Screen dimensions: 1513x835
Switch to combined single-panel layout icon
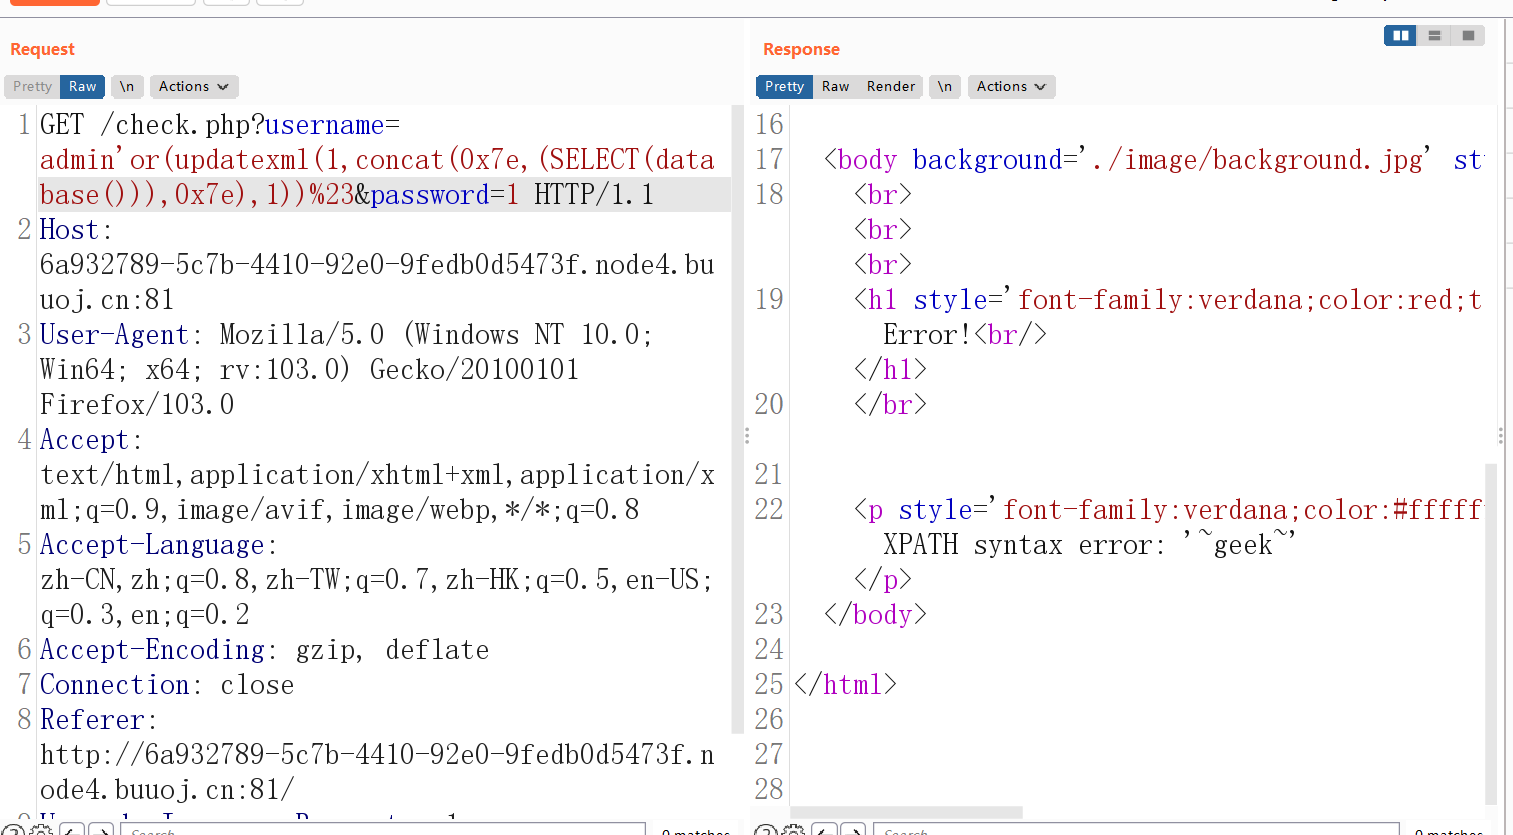tap(1468, 36)
